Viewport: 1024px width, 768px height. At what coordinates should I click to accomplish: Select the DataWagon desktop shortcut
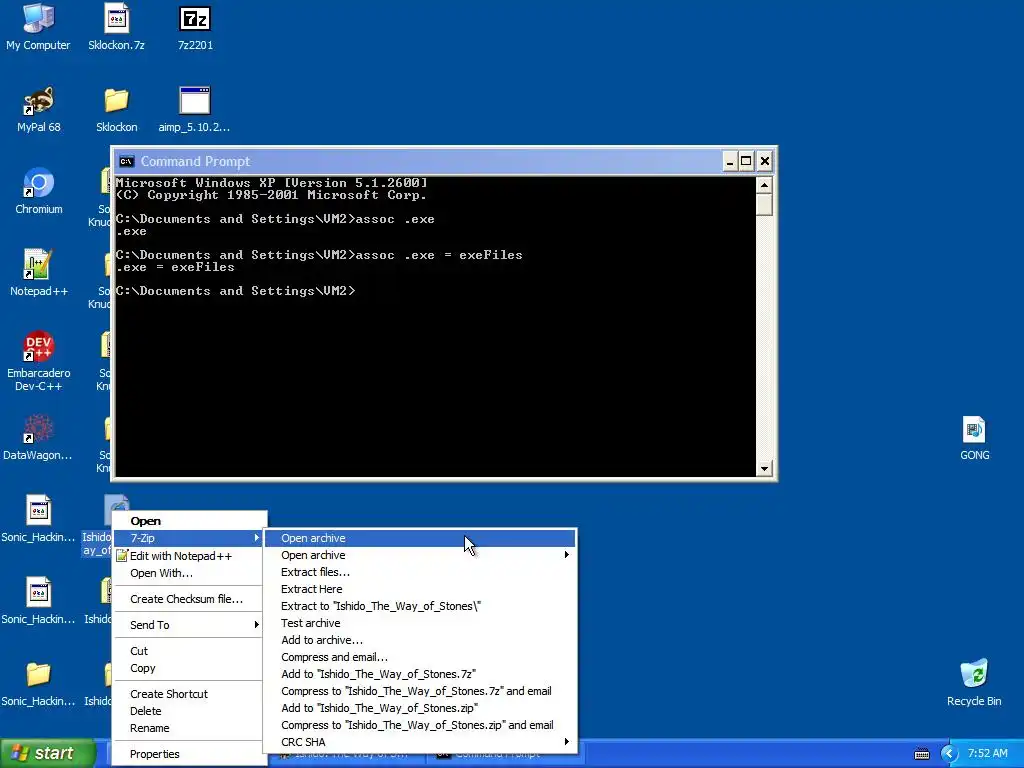tap(38, 437)
